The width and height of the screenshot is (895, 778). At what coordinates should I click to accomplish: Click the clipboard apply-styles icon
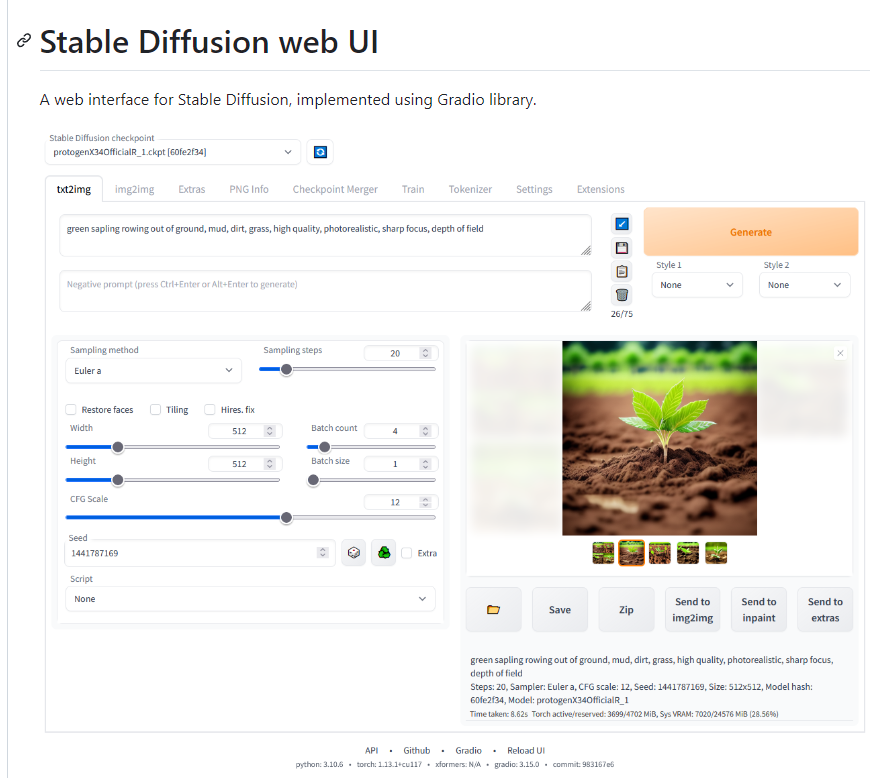622,271
